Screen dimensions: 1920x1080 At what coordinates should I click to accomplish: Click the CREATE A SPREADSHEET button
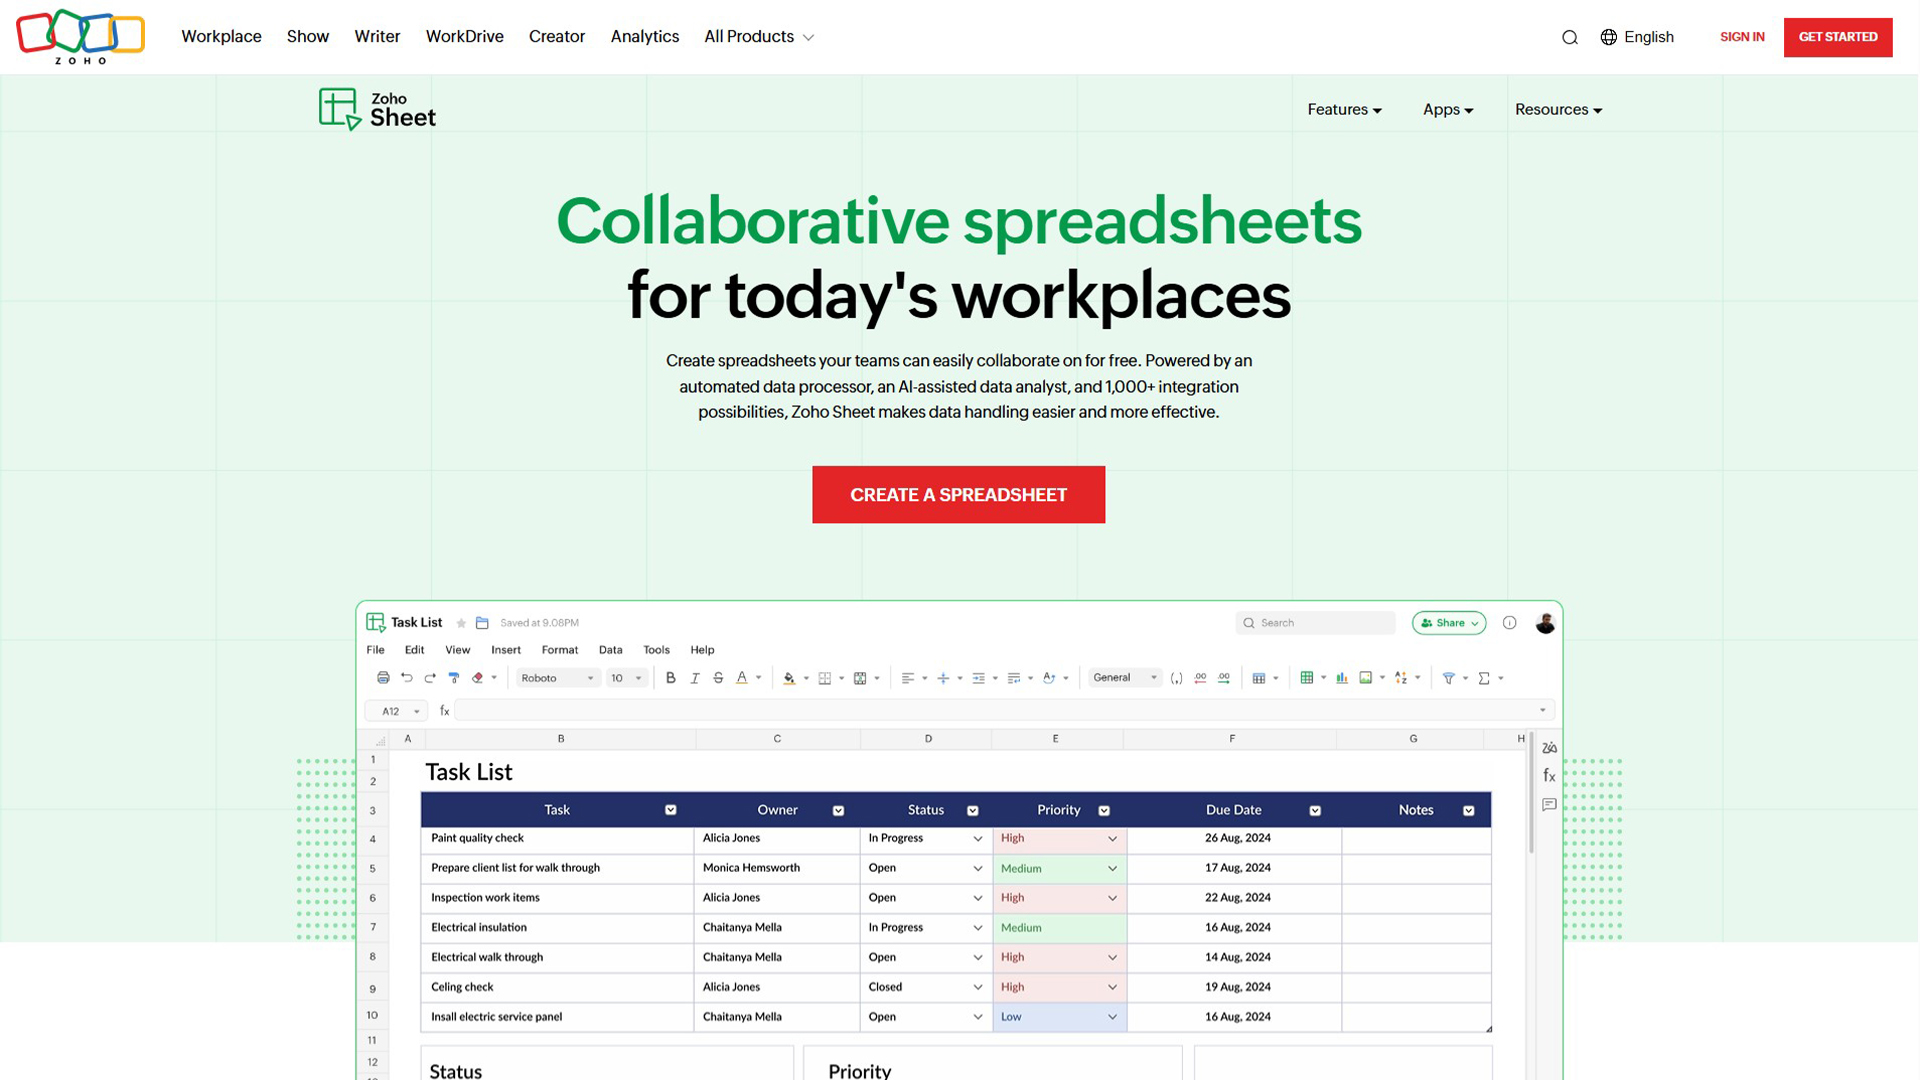[959, 495]
